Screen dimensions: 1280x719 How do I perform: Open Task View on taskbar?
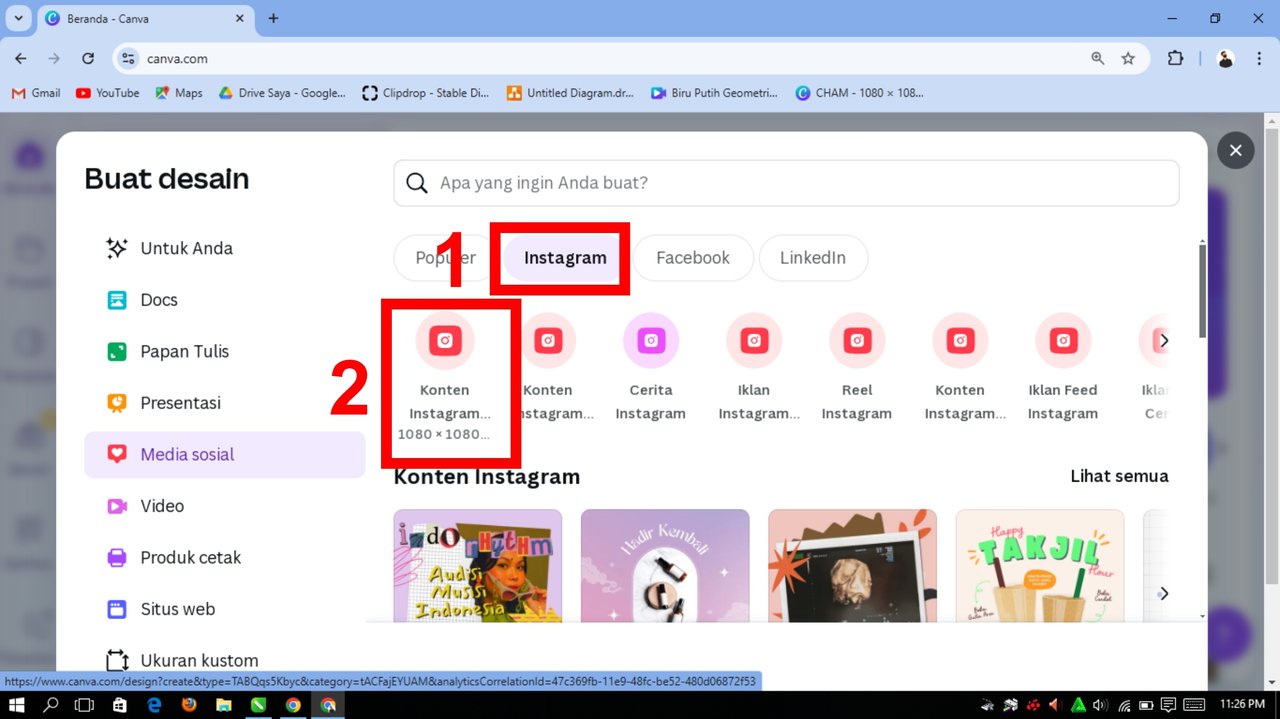tap(85, 705)
